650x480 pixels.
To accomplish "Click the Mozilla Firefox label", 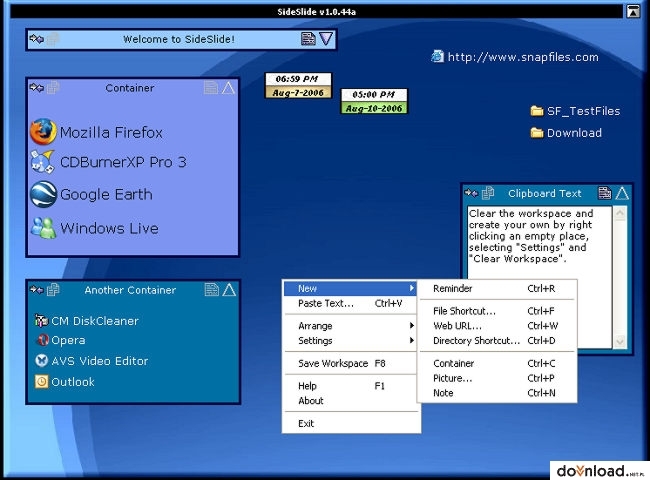I will click(111, 133).
